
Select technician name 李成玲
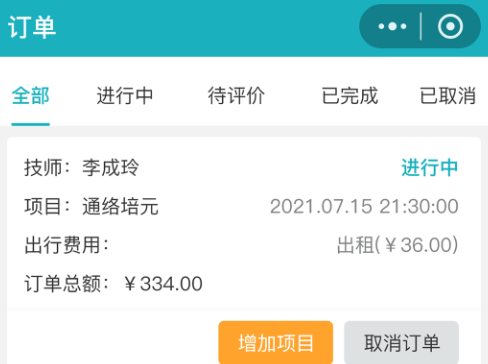(x=111, y=167)
